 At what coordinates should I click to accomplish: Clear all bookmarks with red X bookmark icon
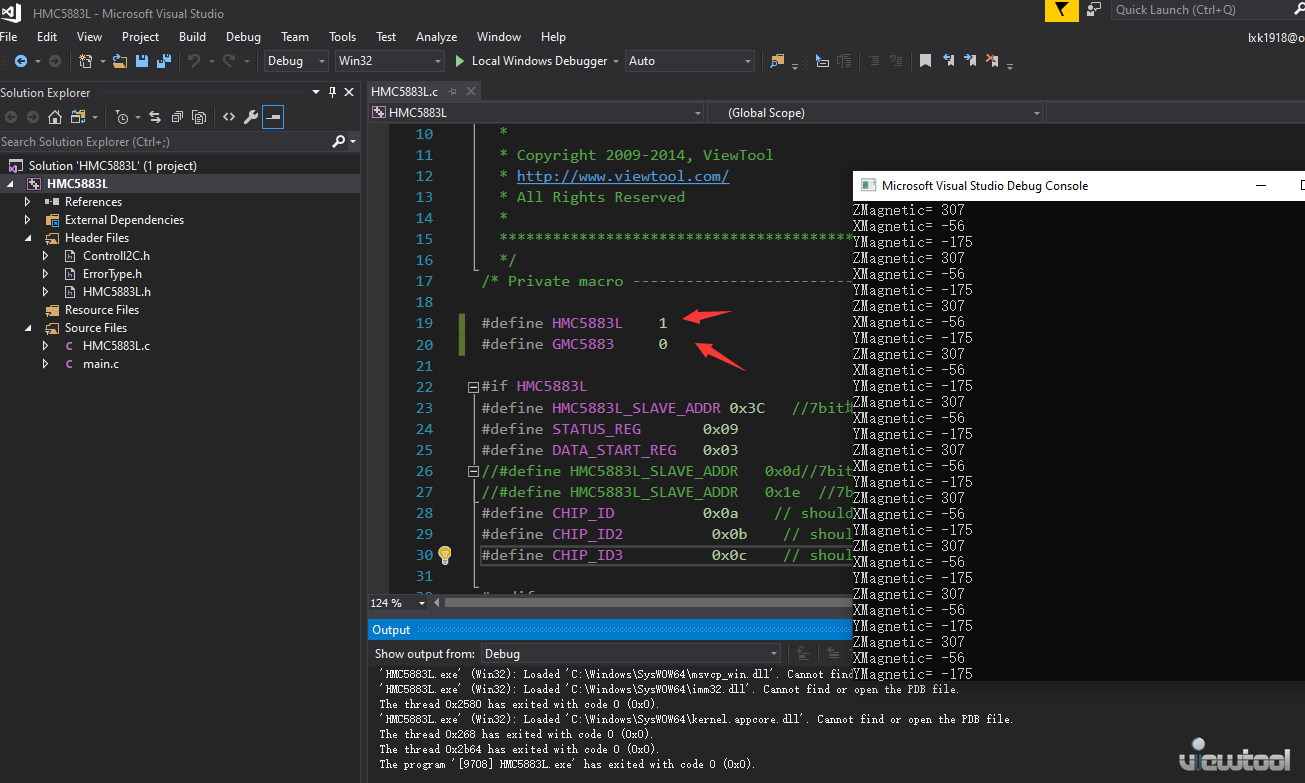(x=992, y=61)
